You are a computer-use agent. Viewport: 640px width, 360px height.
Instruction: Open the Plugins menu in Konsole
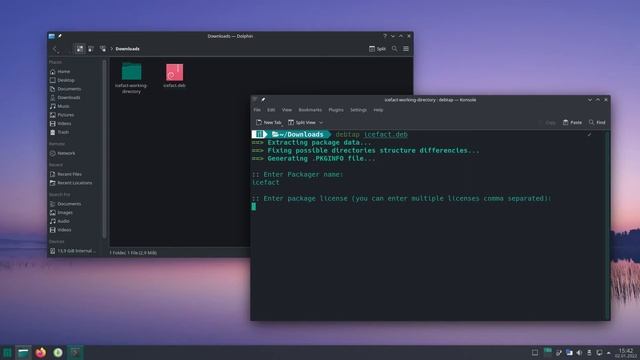coord(336,110)
